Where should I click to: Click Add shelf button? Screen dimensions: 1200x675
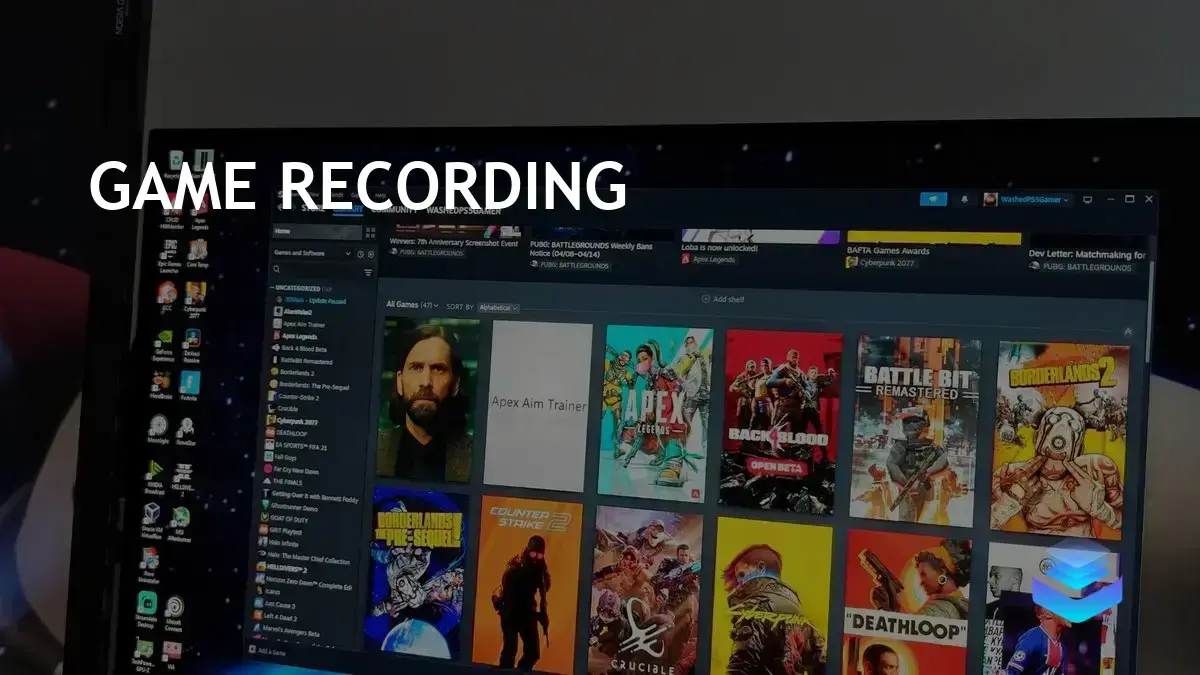click(722, 299)
